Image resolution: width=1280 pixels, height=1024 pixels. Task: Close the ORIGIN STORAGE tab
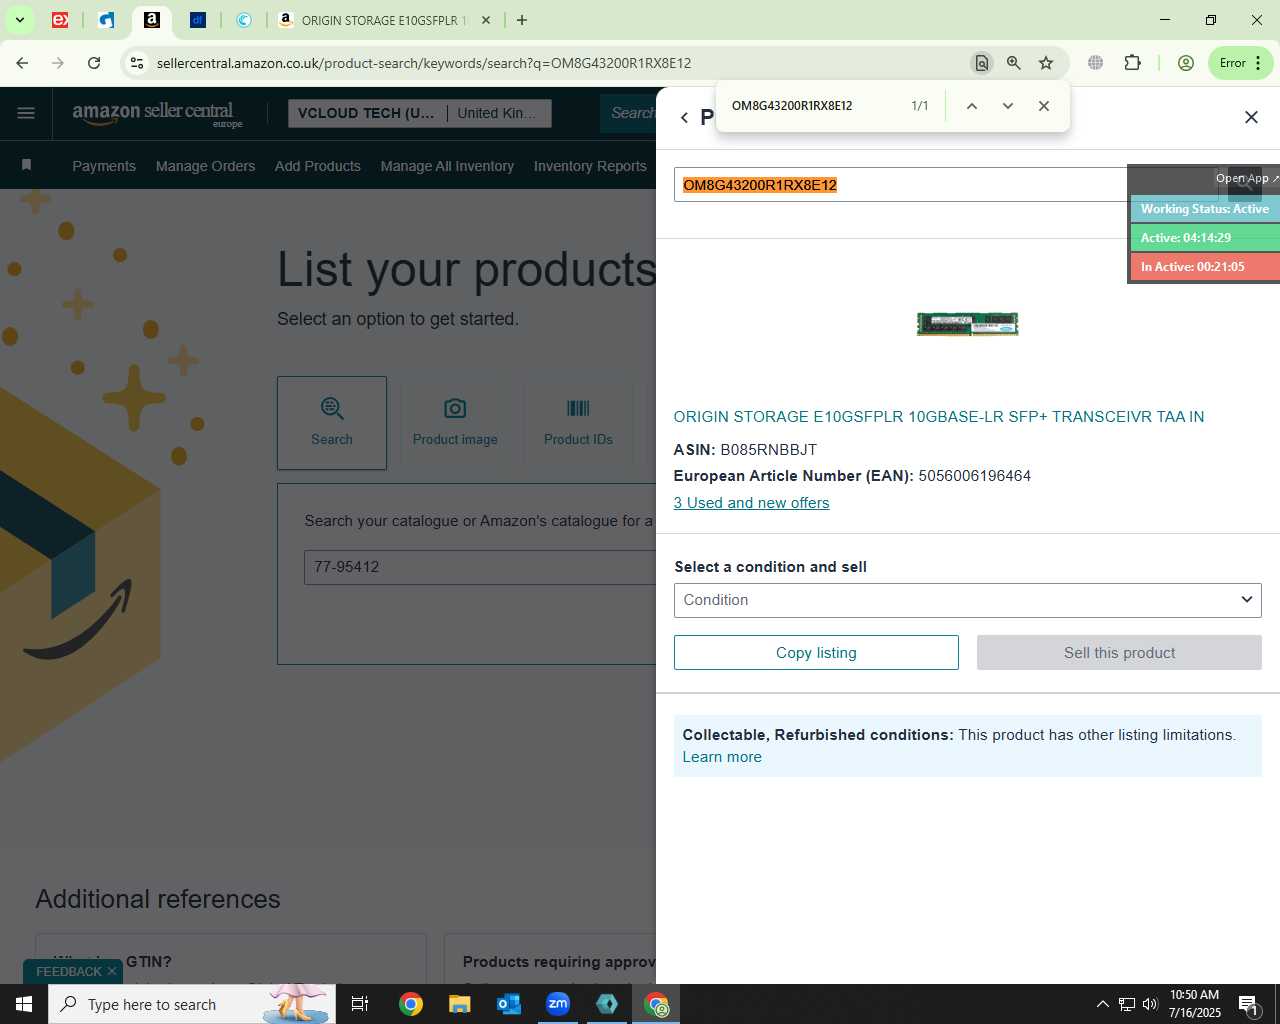tap(486, 20)
